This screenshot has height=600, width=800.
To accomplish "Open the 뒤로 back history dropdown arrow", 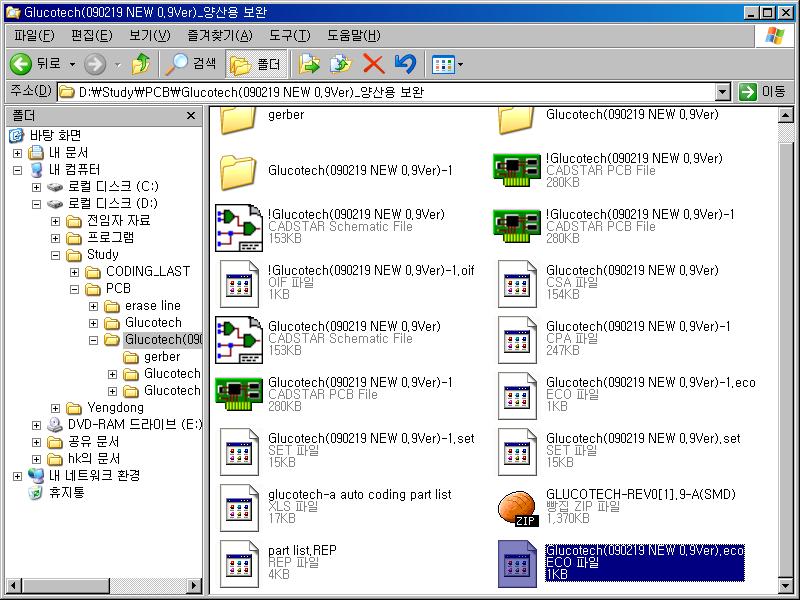I will (x=72, y=64).
